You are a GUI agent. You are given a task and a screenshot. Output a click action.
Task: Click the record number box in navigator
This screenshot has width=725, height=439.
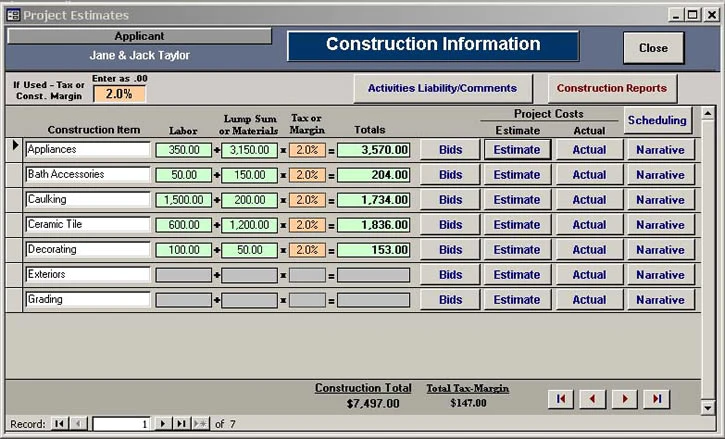click(122, 424)
